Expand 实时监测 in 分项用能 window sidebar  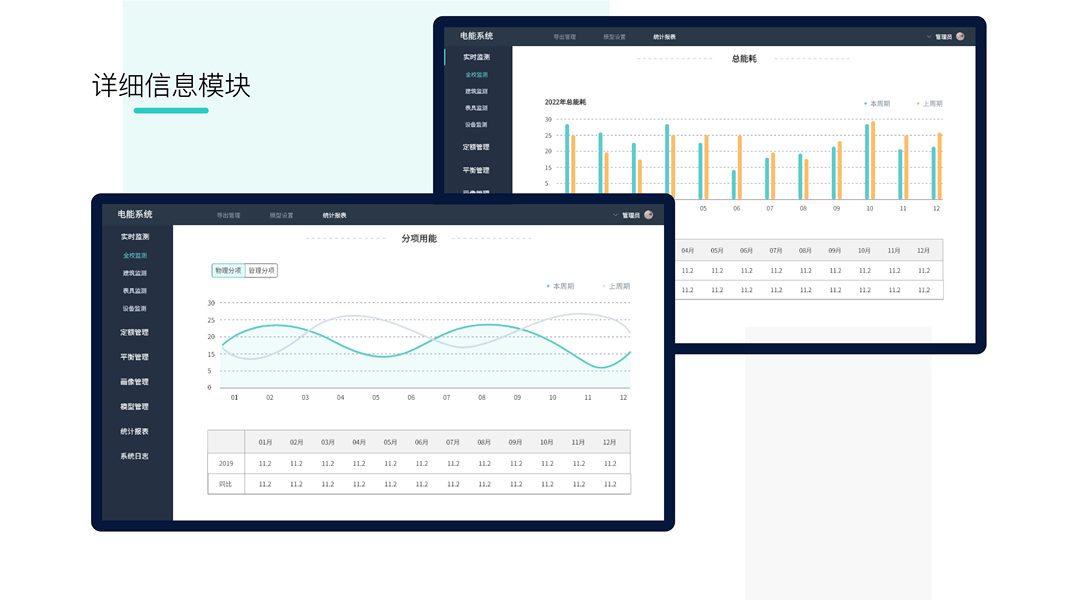(135, 236)
